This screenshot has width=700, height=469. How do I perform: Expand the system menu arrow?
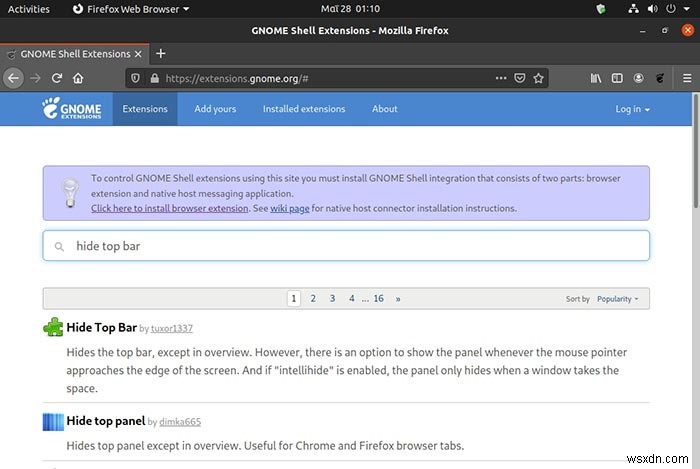click(687, 9)
